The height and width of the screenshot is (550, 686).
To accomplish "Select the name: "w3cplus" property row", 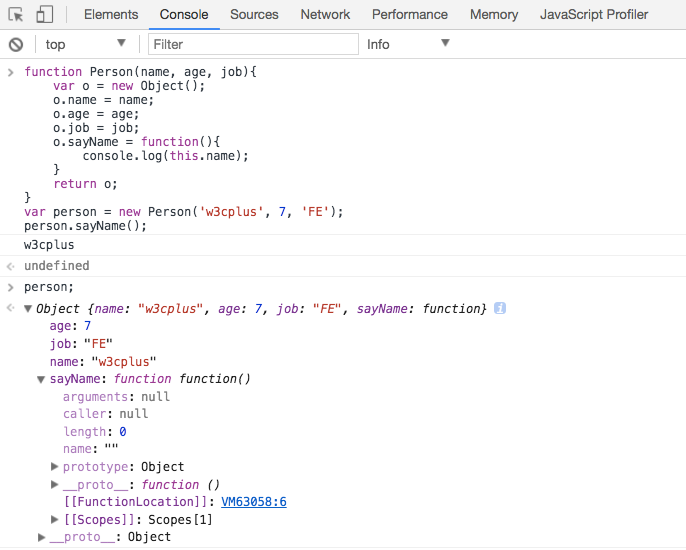I will 103,362.
